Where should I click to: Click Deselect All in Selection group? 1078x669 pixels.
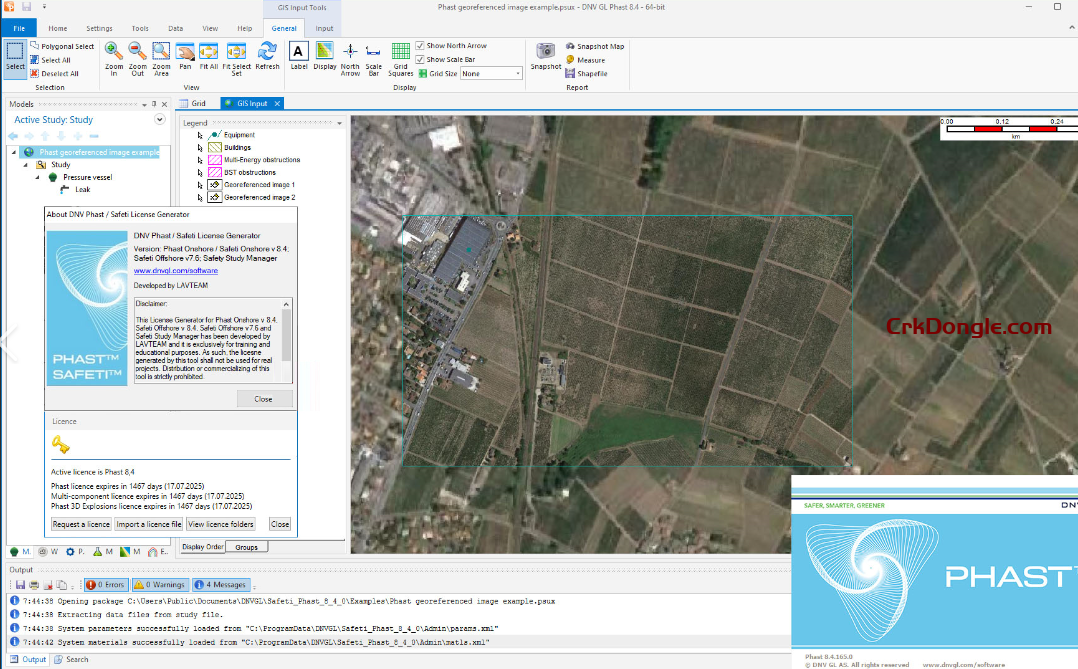pyautogui.click(x=54, y=74)
